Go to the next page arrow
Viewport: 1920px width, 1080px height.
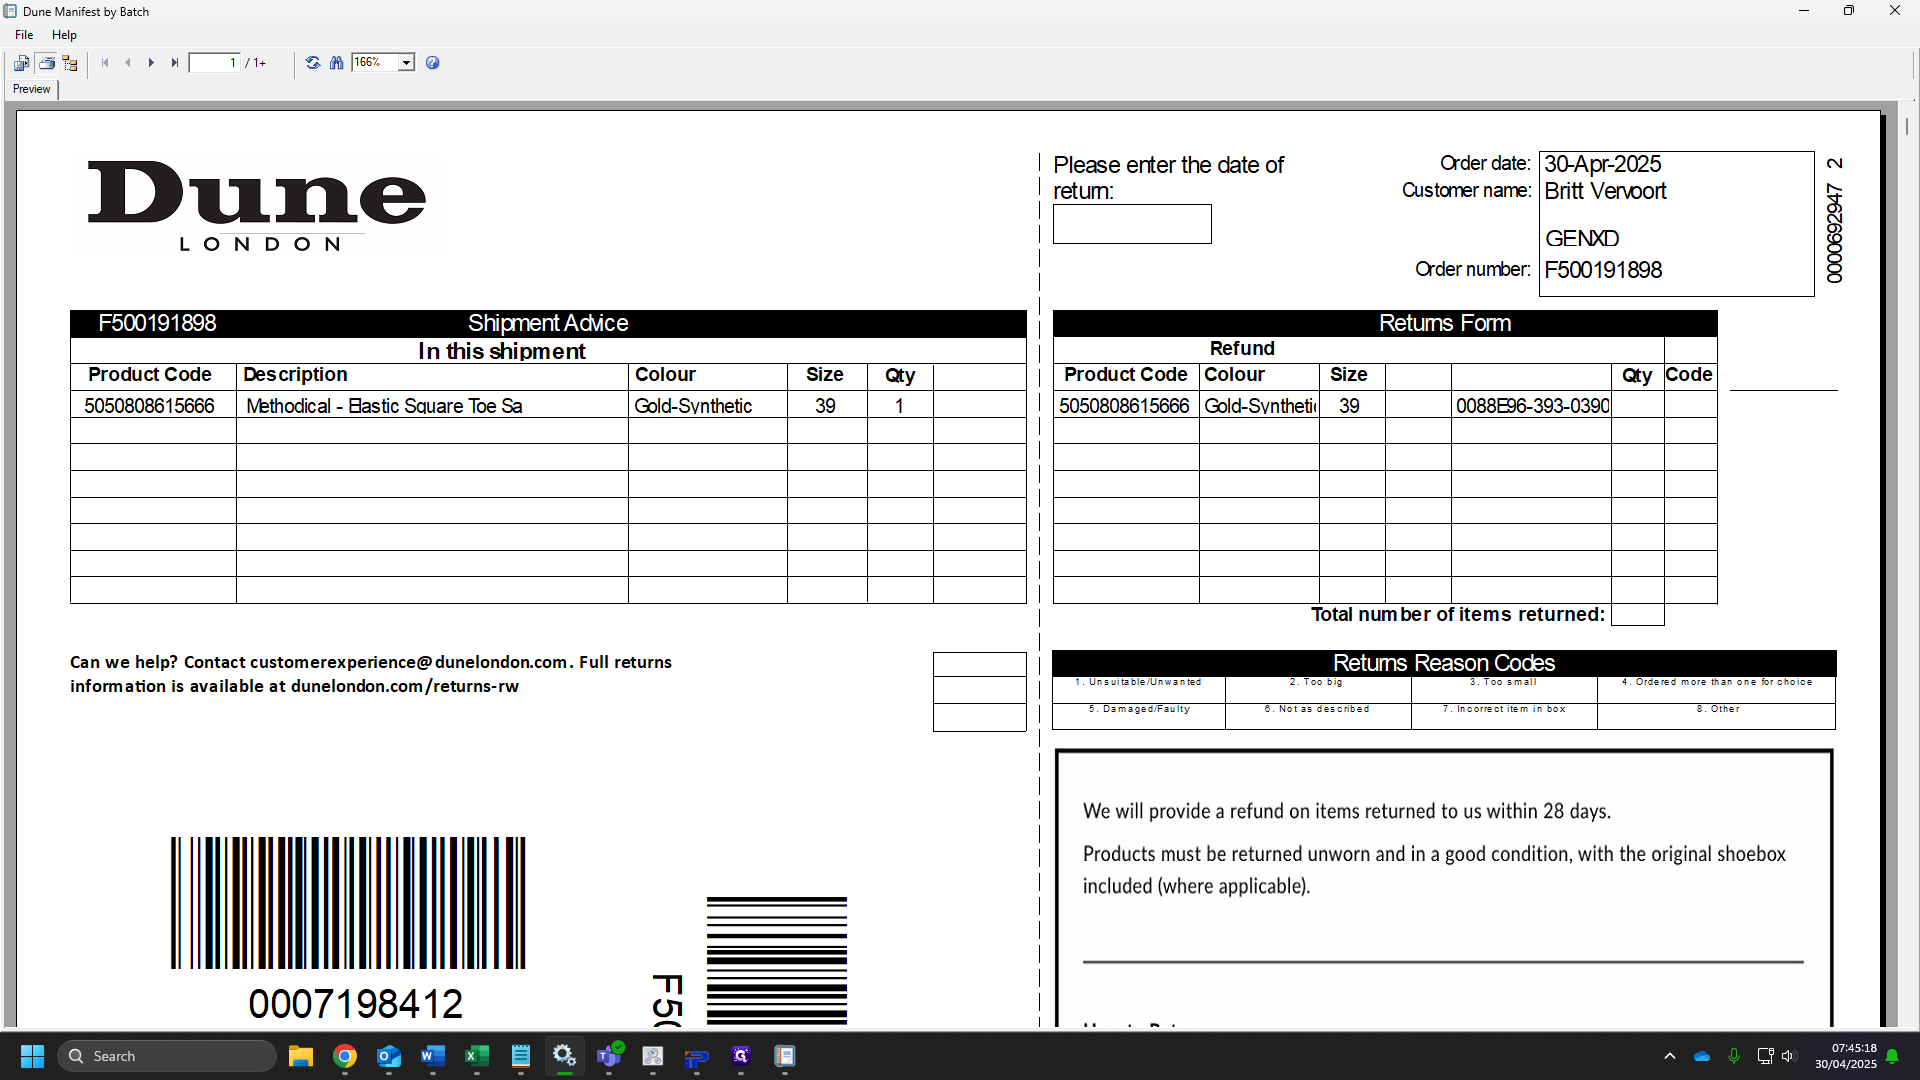click(x=151, y=63)
